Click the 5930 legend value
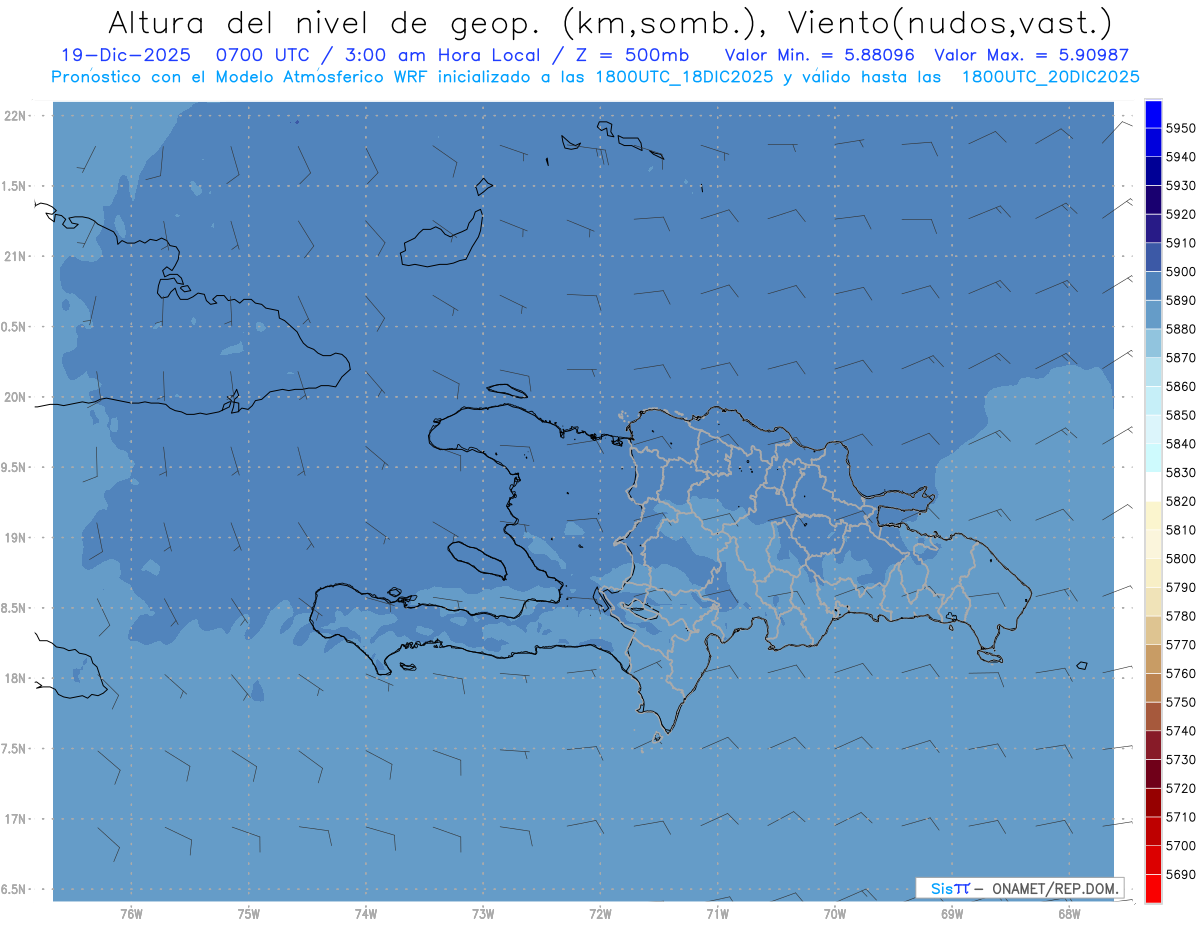Viewport: 1200px width, 927px height. pyautogui.click(x=1180, y=185)
